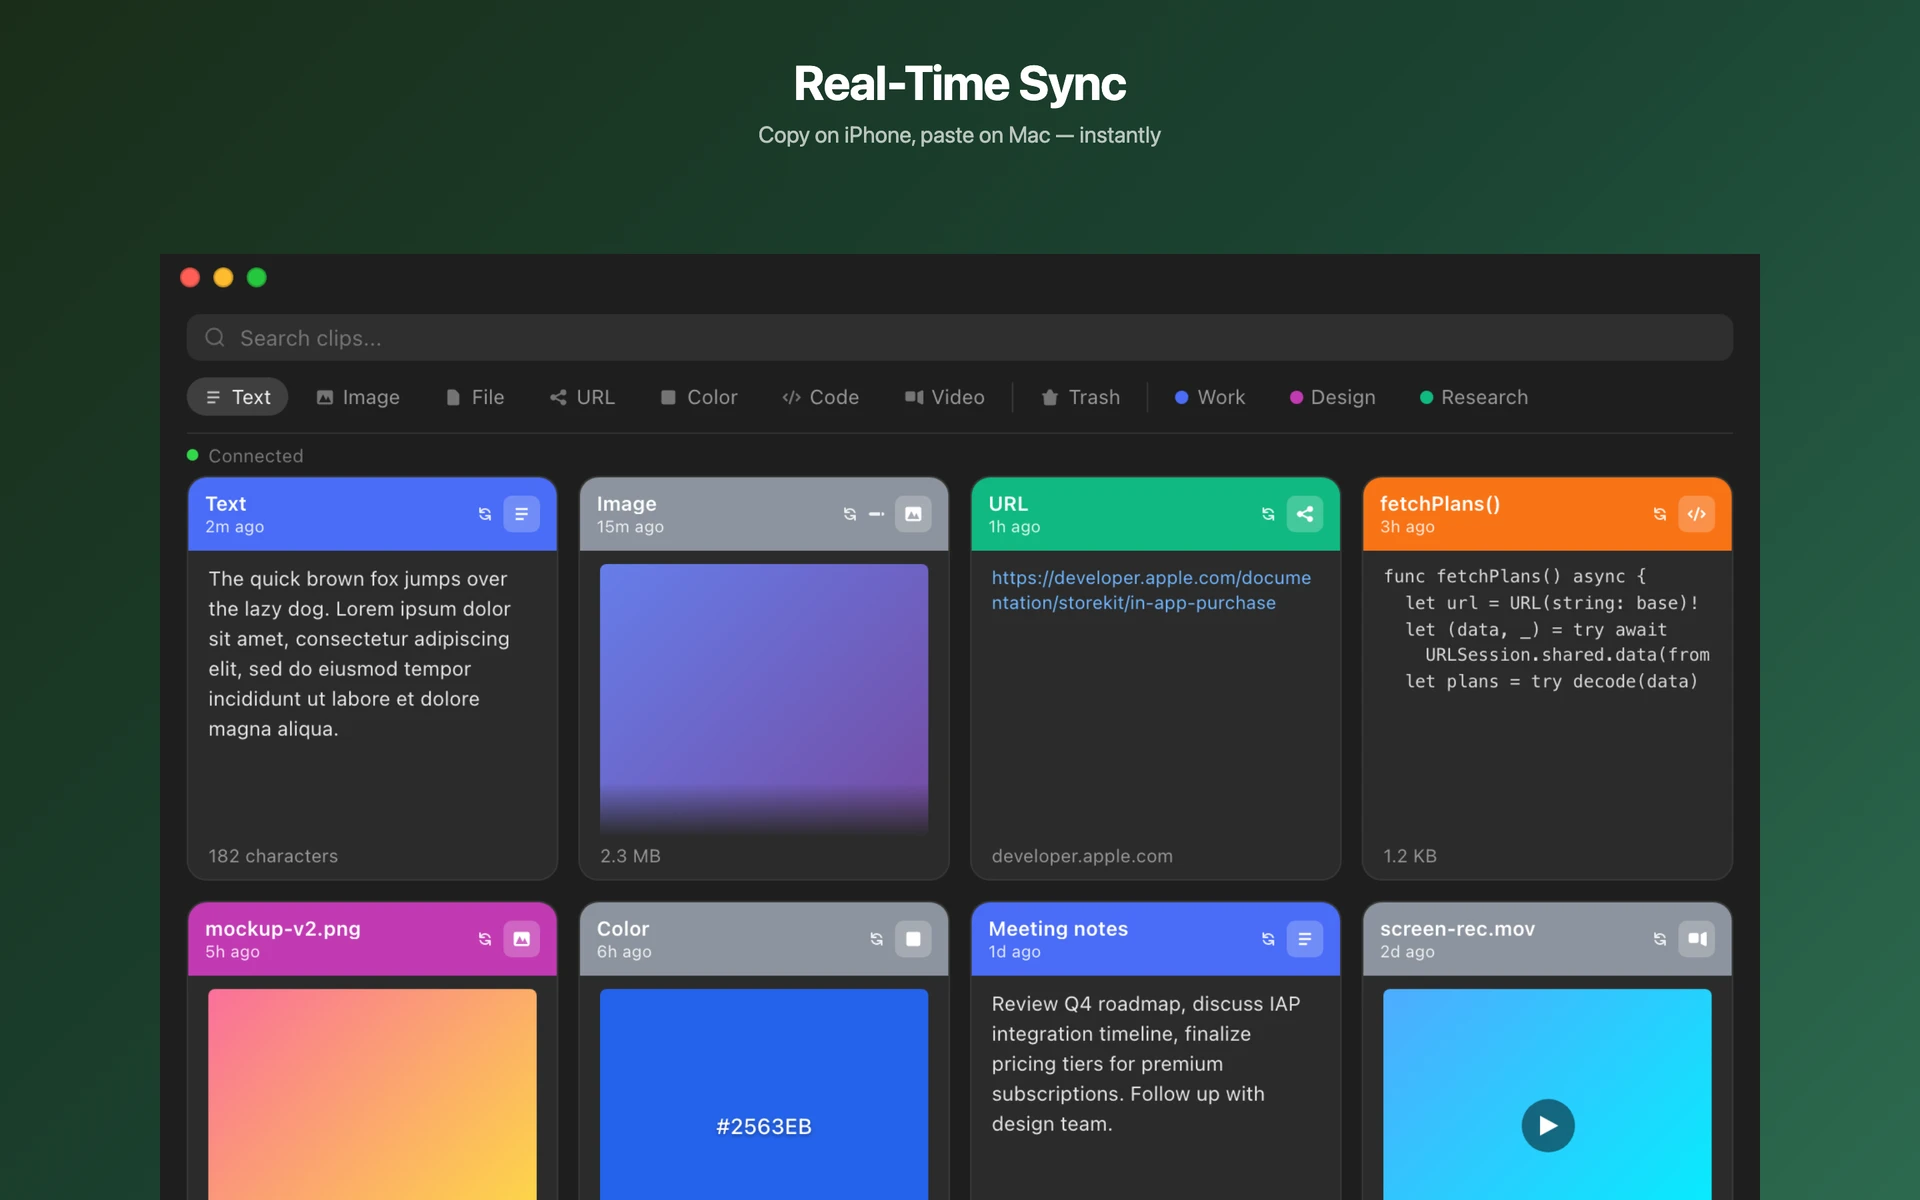This screenshot has height=1200, width=1920.
Task: Click the 2.3 MB size label
Action: [x=630, y=856]
